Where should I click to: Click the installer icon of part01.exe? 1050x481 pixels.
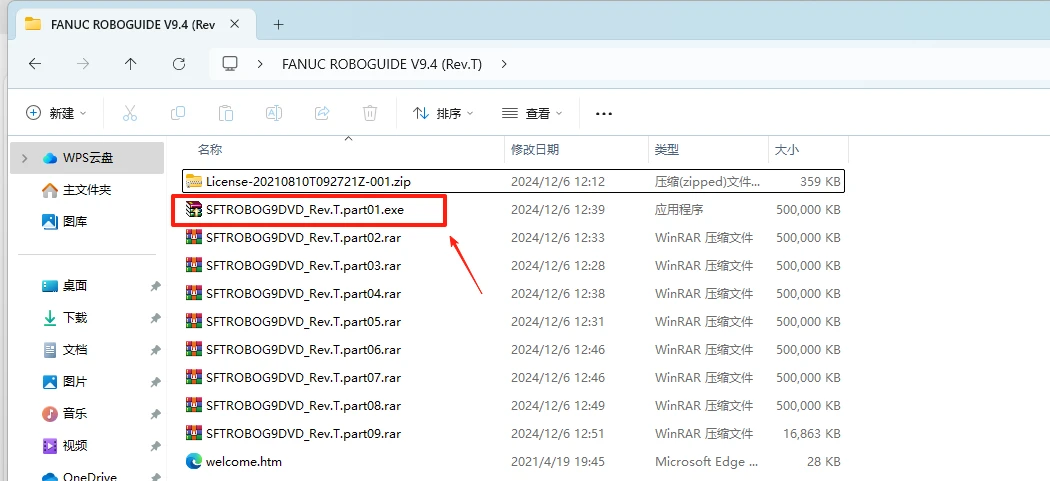pos(194,210)
